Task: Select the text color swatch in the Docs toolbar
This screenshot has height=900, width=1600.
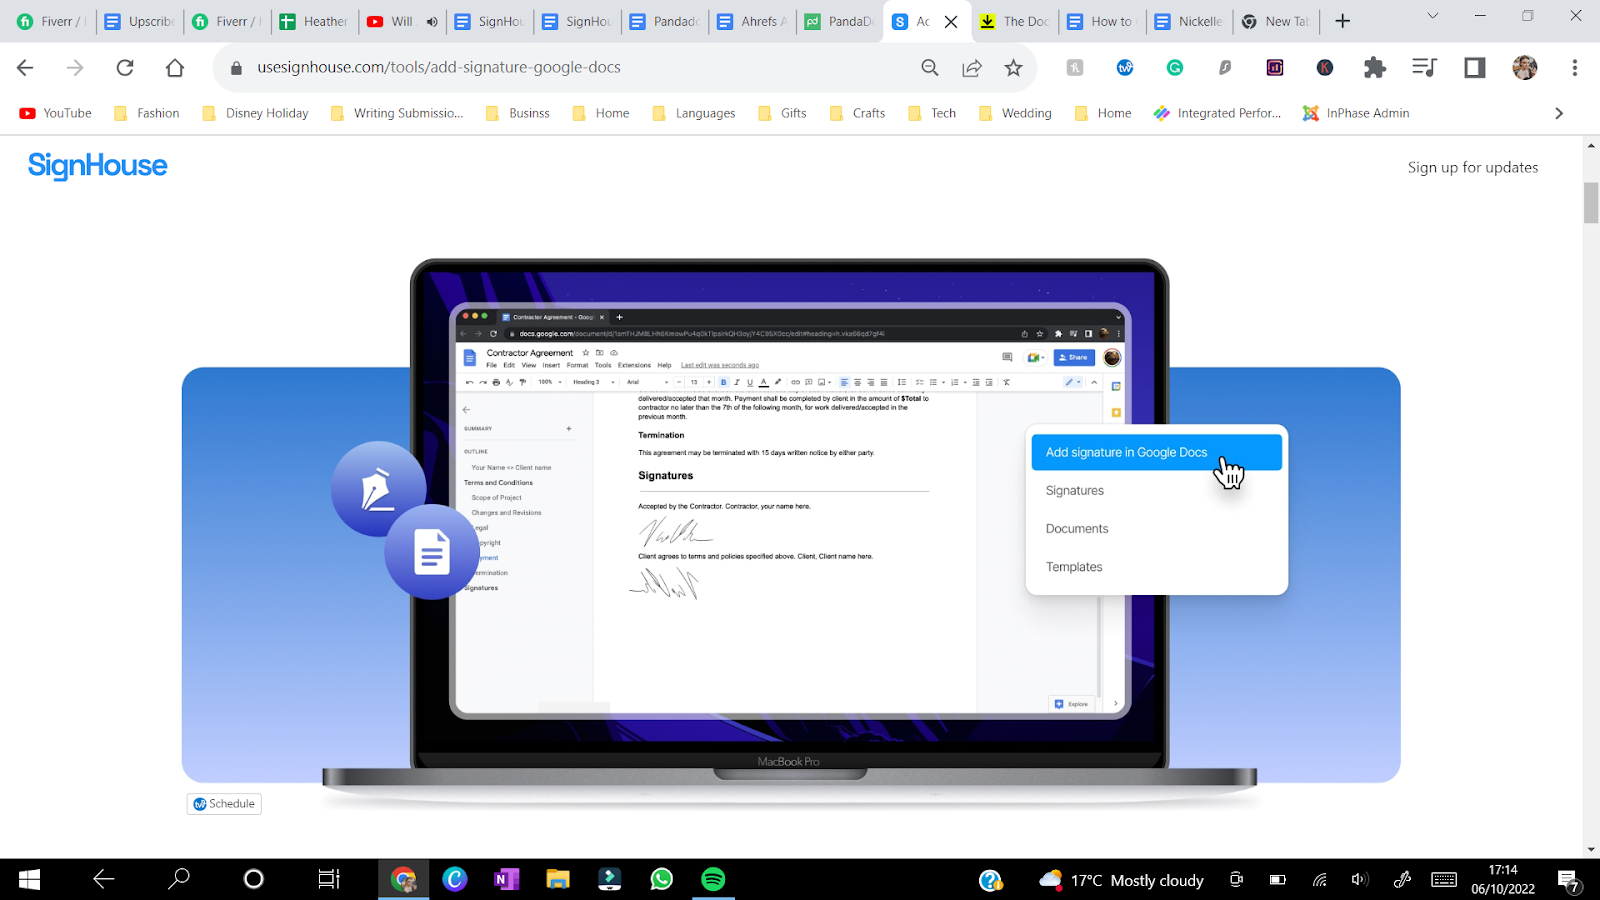Action: 764,381
